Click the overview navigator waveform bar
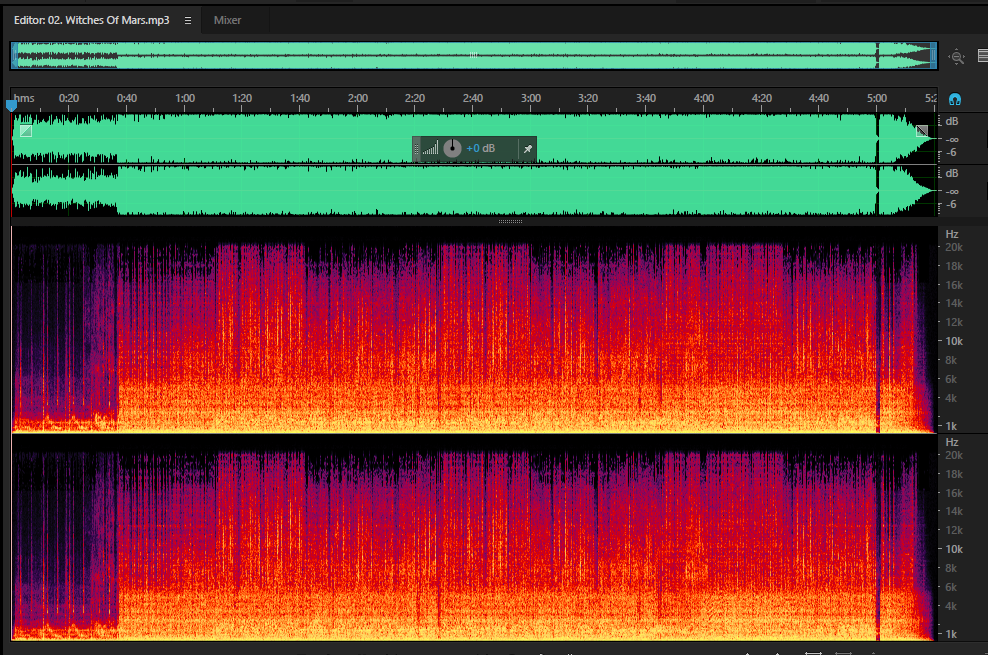This screenshot has width=988, height=655. coord(474,55)
